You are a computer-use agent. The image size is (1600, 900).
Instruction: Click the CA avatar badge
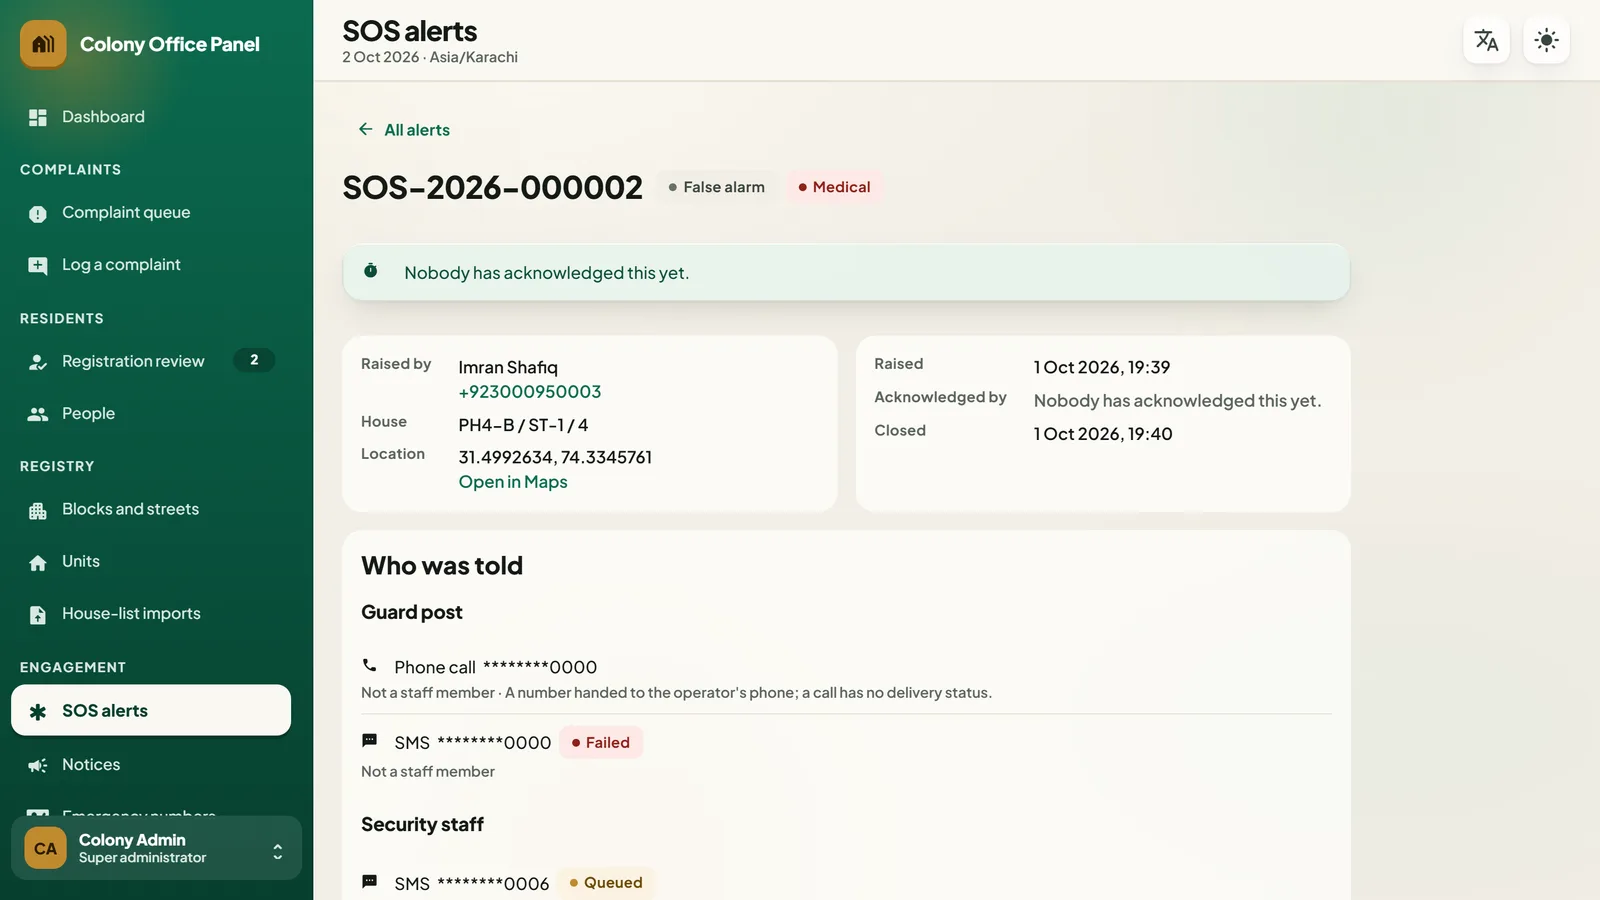[x=45, y=848]
